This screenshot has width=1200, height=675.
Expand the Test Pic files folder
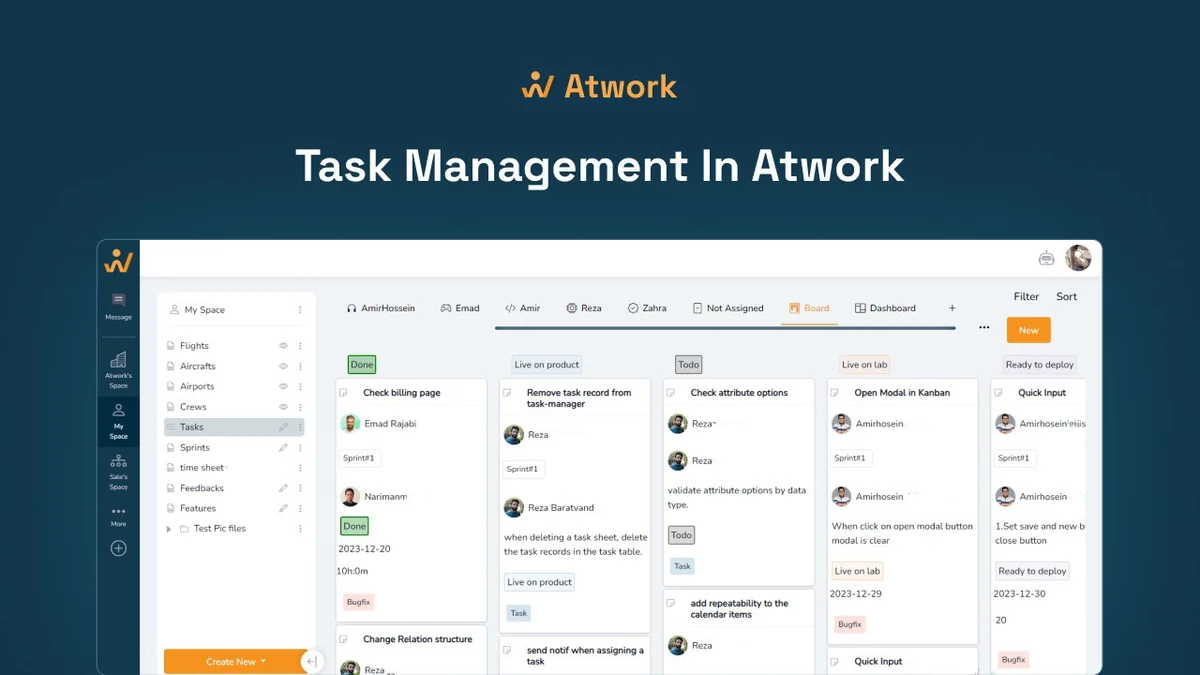(x=169, y=529)
